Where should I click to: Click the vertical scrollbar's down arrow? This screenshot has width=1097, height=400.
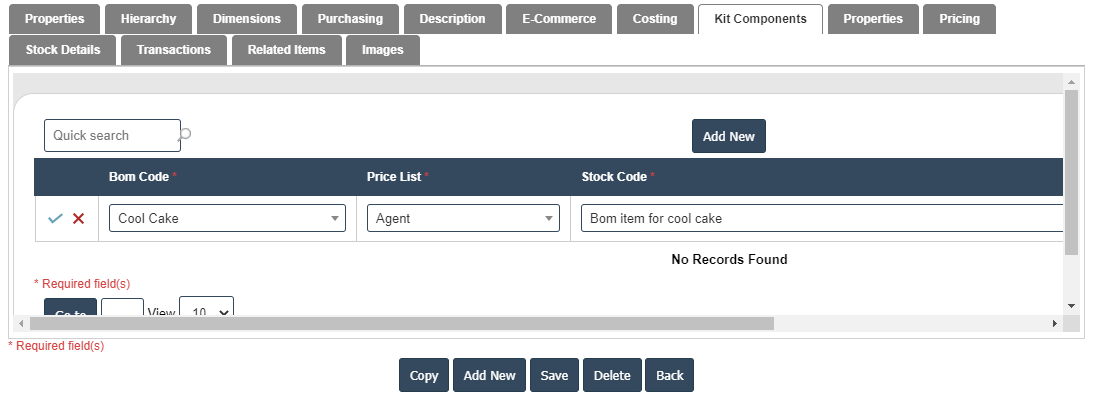click(1071, 305)
